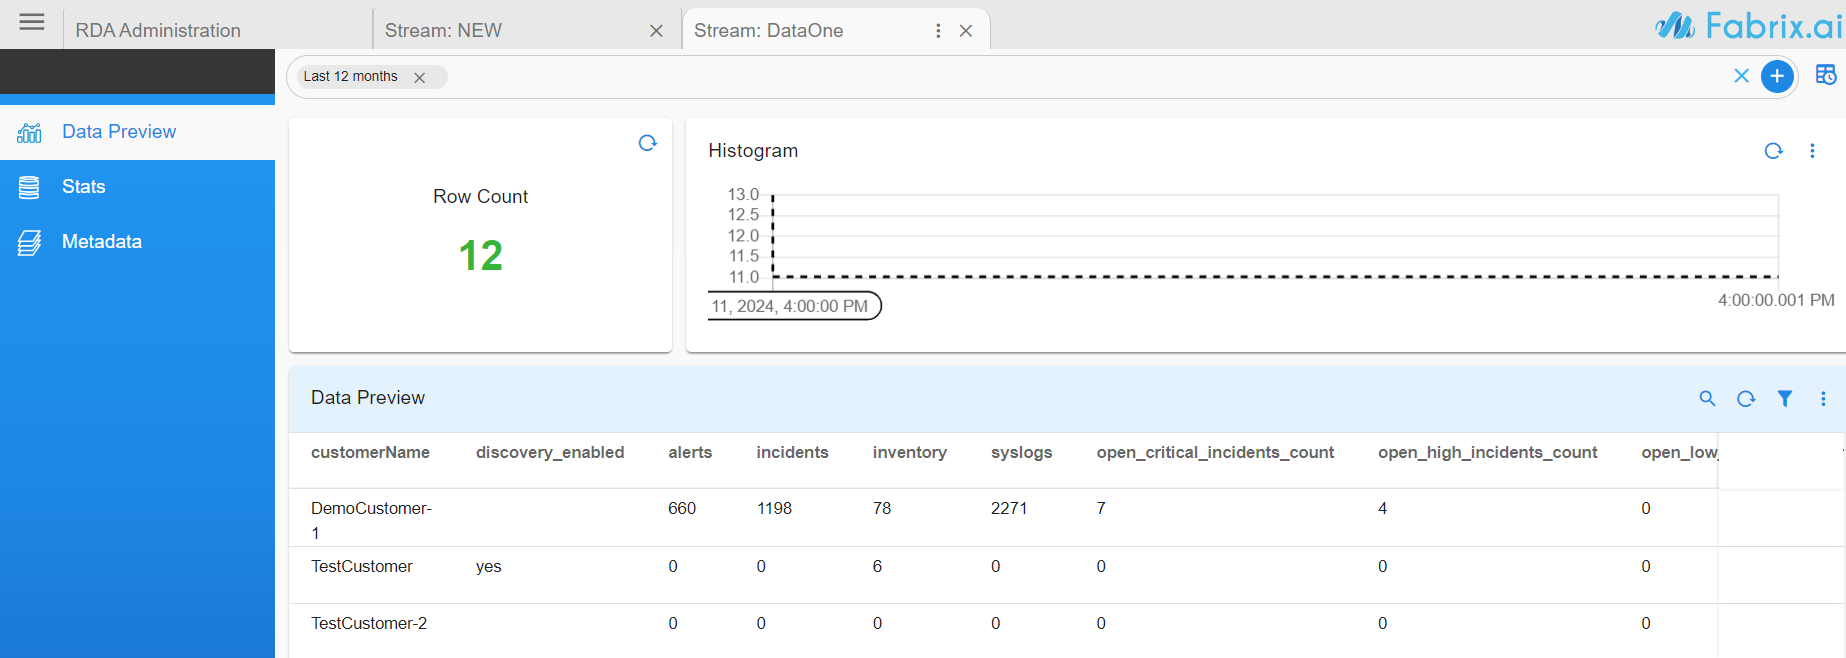The image size is (1846, 658).
Task: Open the Data Preview filter icon
Action: [x=1784, y=398]
